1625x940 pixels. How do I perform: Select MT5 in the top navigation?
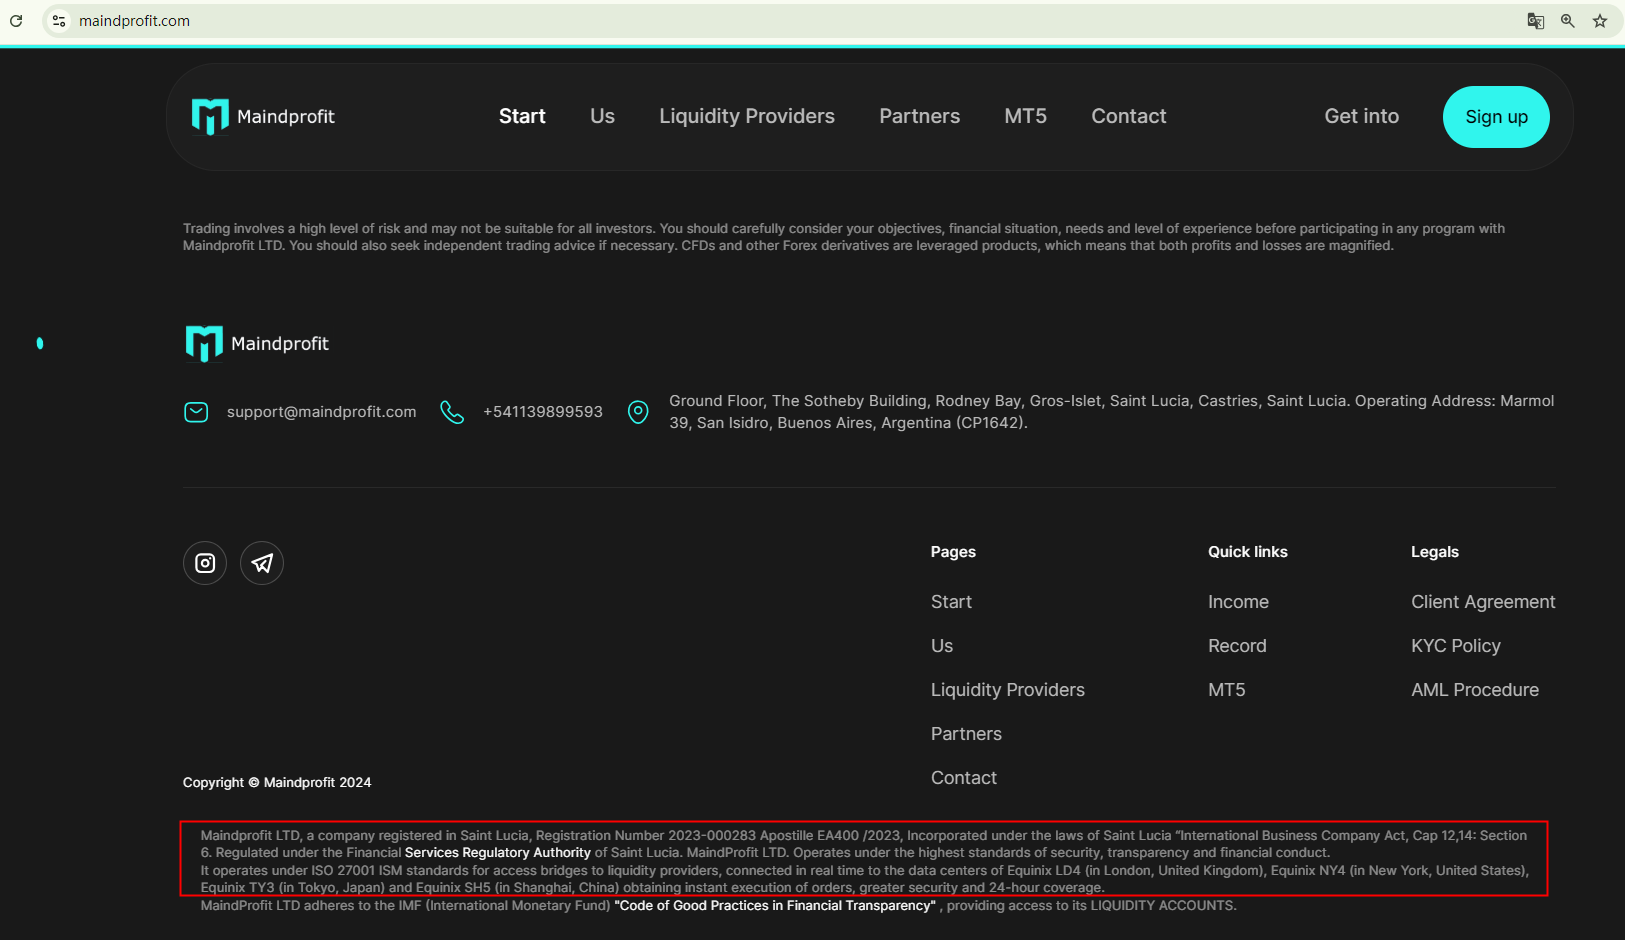click(1025, 117)
